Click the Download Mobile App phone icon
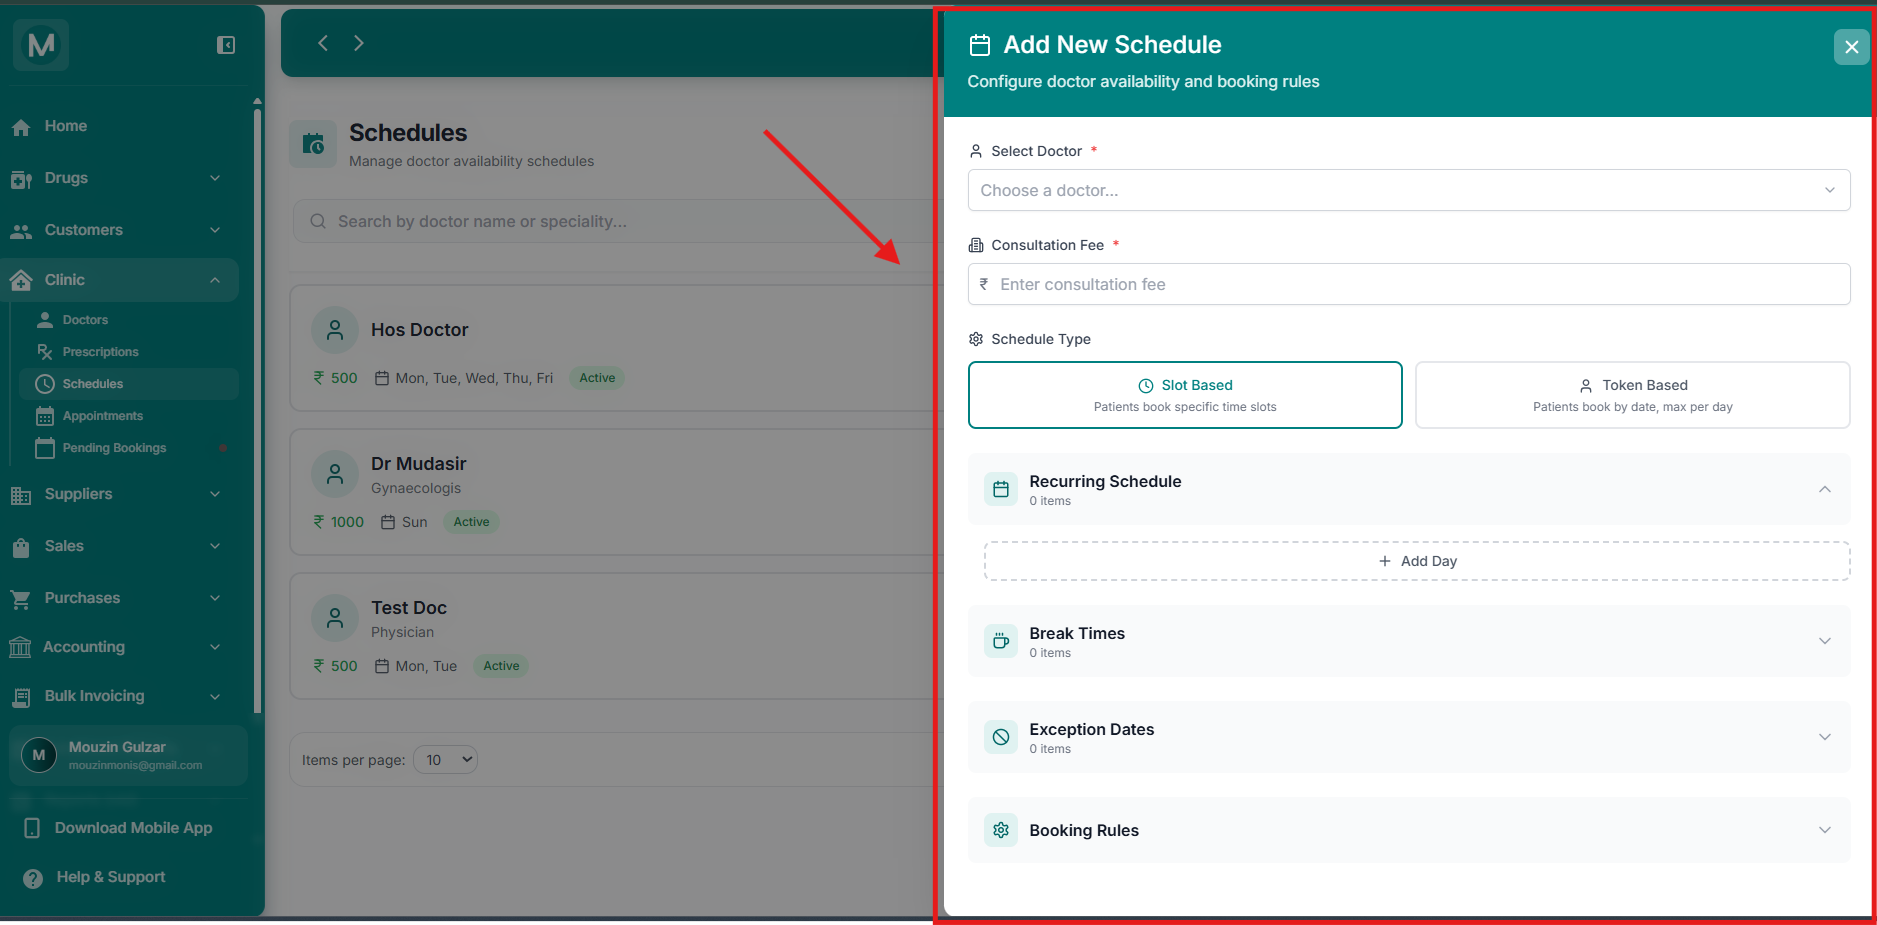 coord(32,828)
